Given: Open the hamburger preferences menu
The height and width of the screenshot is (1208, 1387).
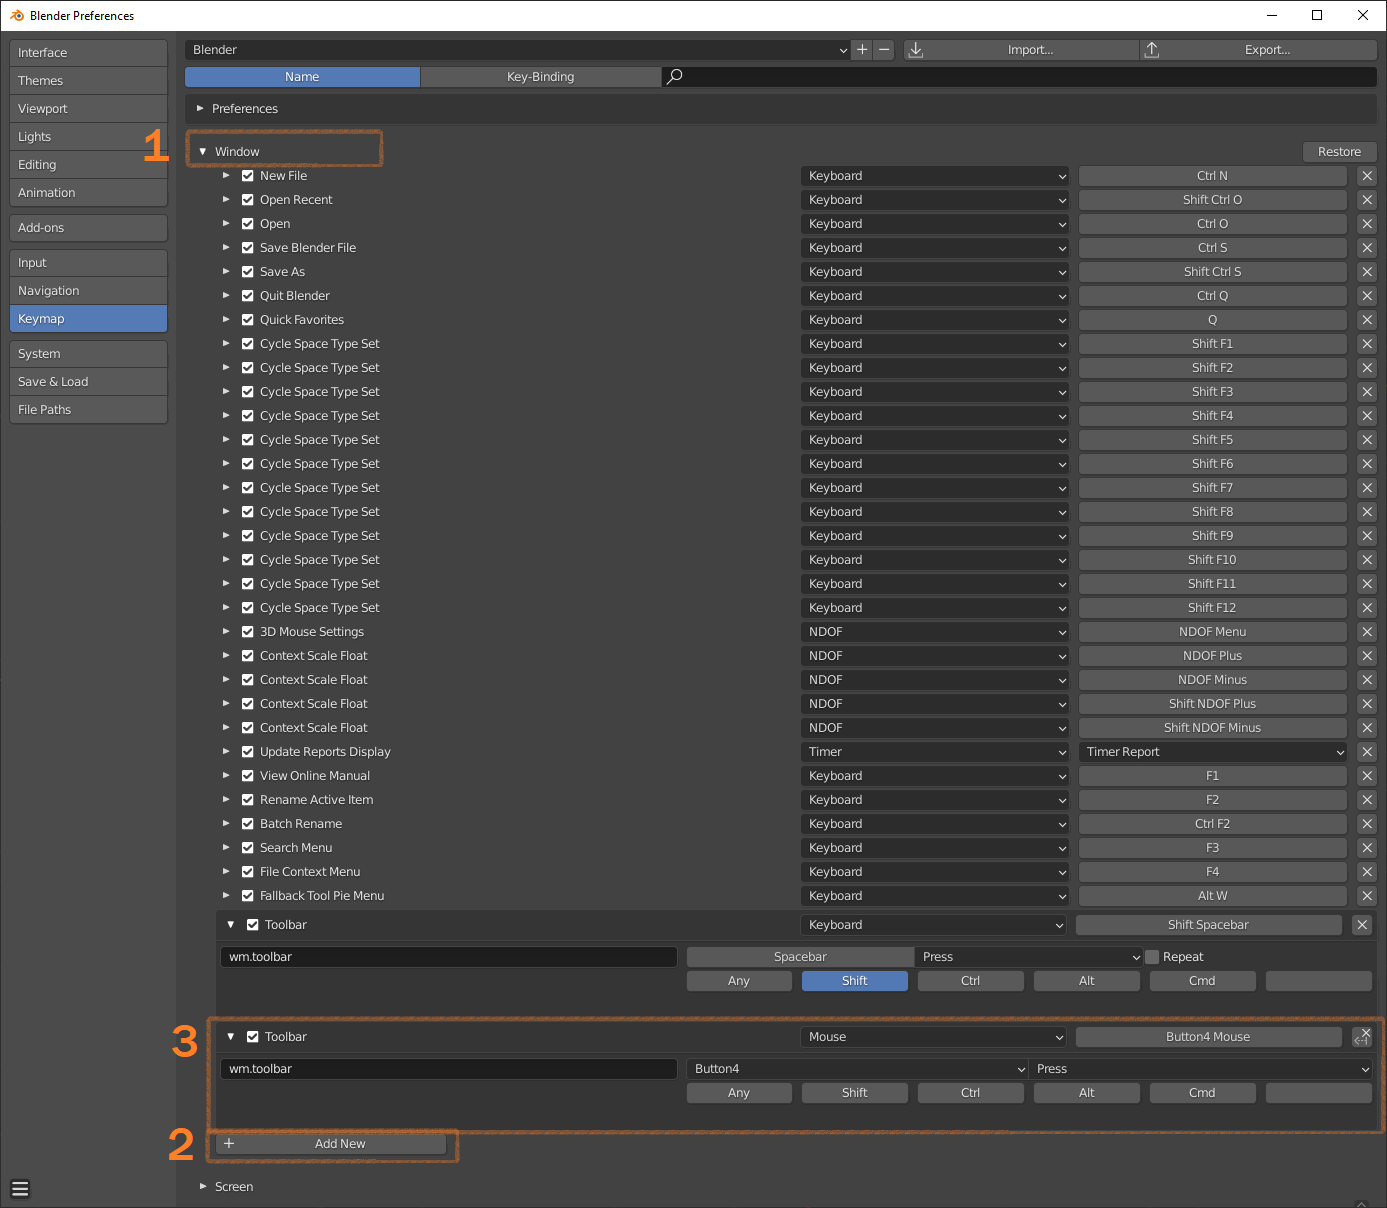Looking at the screenshot, I should click(x=20, y=1188).
